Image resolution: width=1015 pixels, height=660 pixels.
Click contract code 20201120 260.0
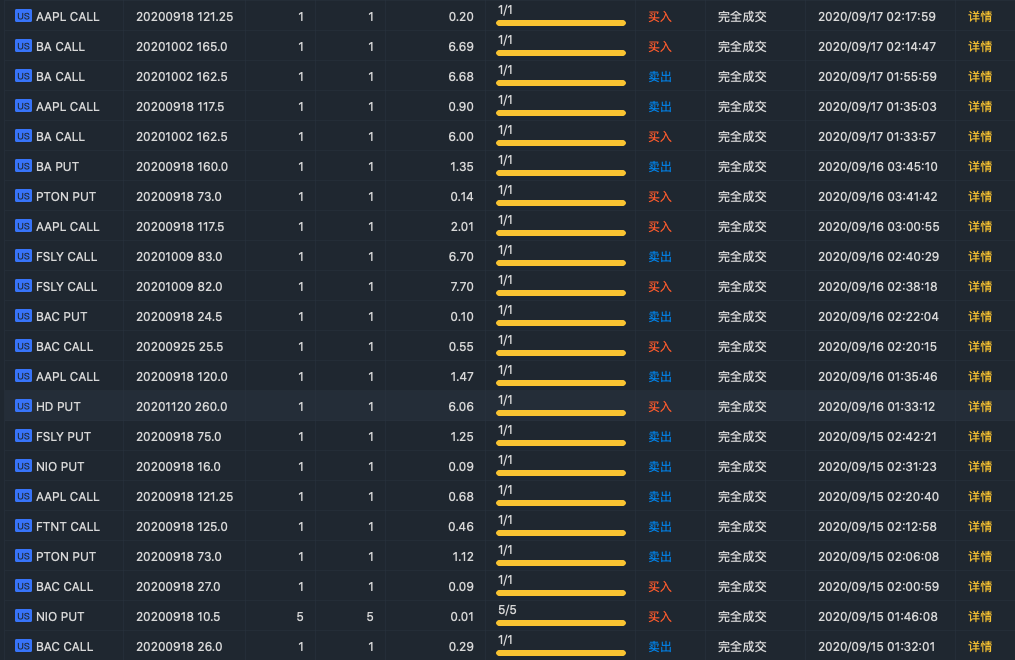pyautogui.click(x=182, y=406)
